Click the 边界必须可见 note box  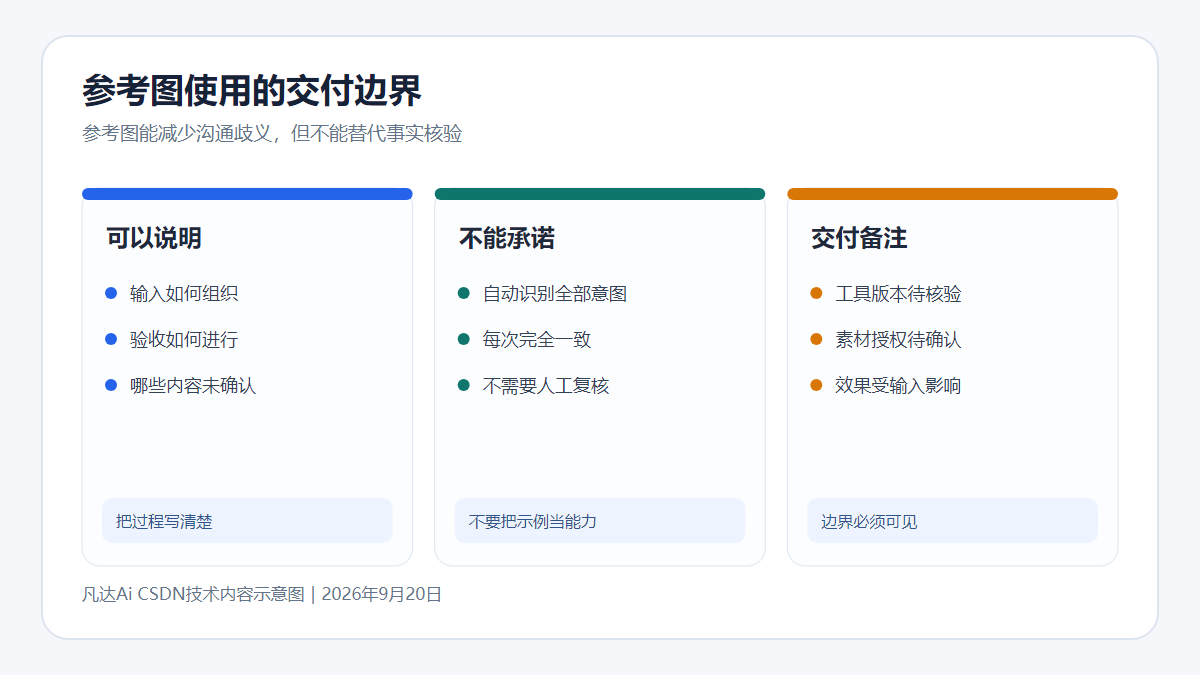click(x=952, y=521)
